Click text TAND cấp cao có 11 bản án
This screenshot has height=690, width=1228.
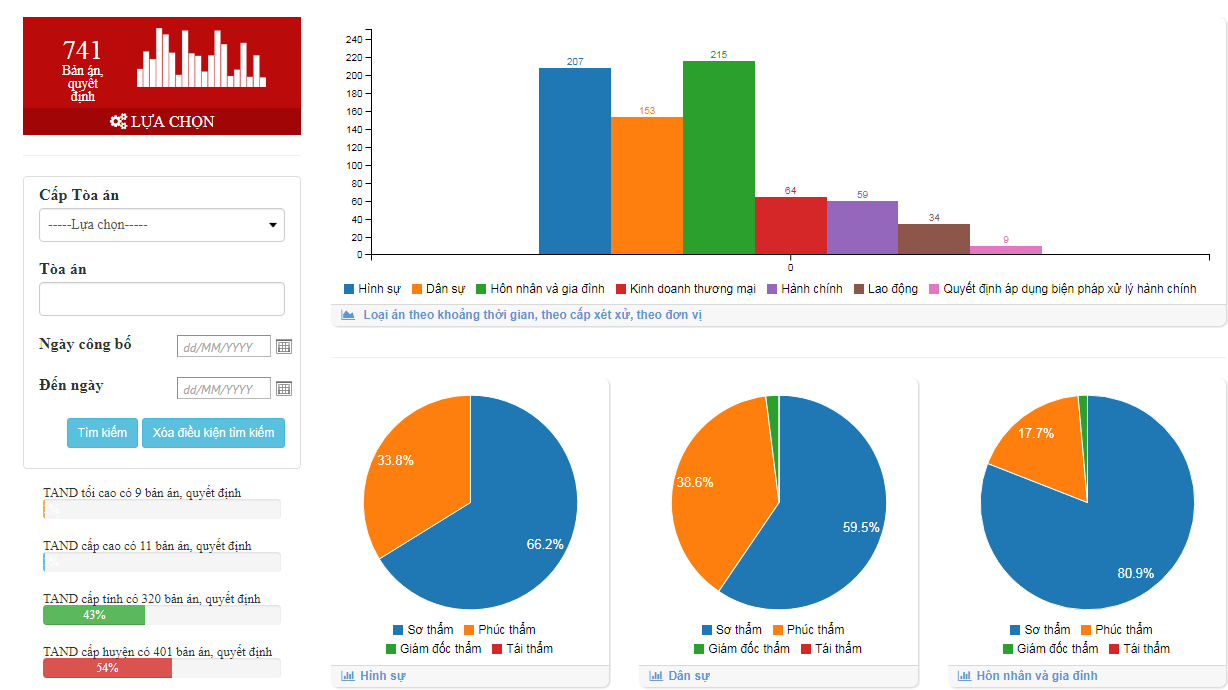coord(147,546)
